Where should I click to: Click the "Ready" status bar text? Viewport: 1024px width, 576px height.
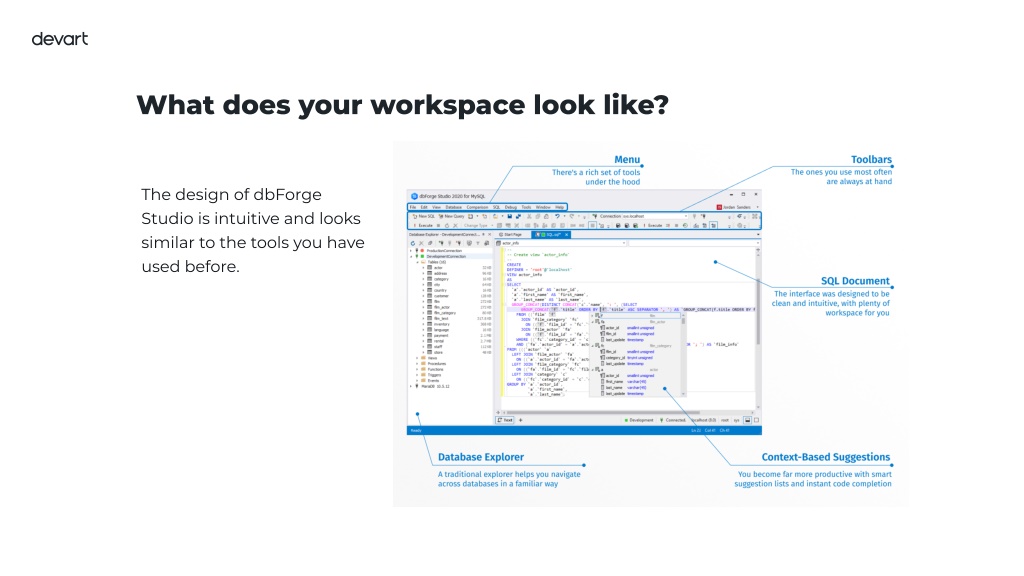click(416, 431)
